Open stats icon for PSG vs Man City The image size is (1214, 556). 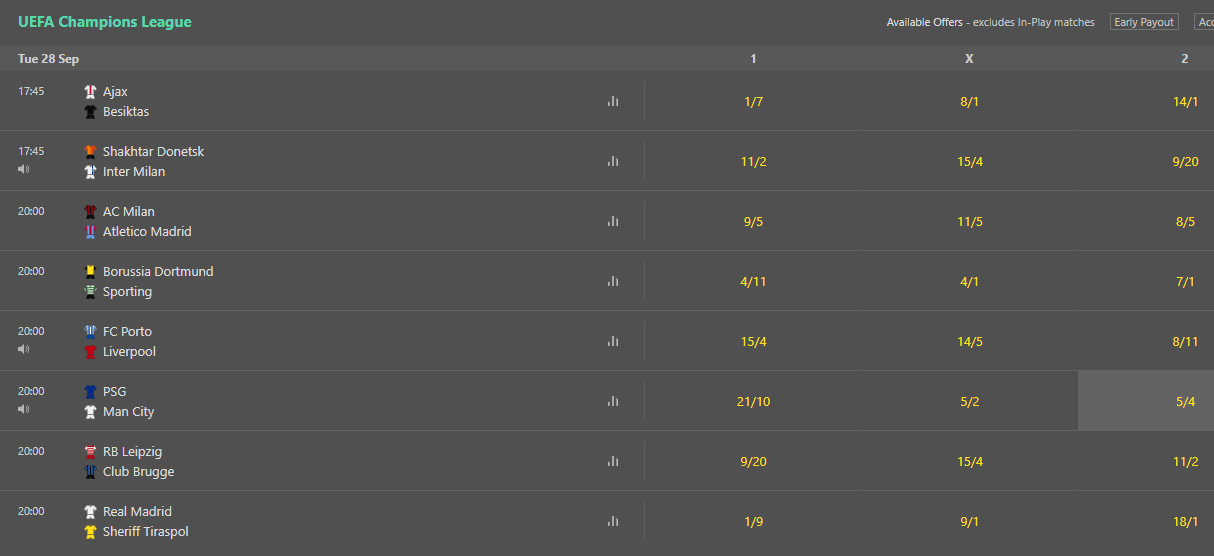pos(613,401)
